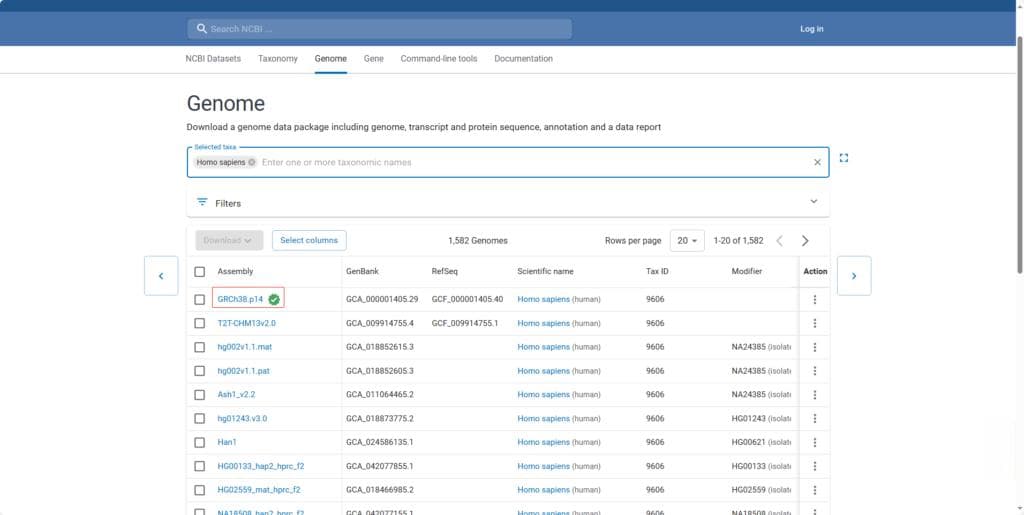The width and height of the screenshot is (1024, 515).
Task: Check the HG02559_mat_hprc_f2 row checkbox
Action: (200, 490)
